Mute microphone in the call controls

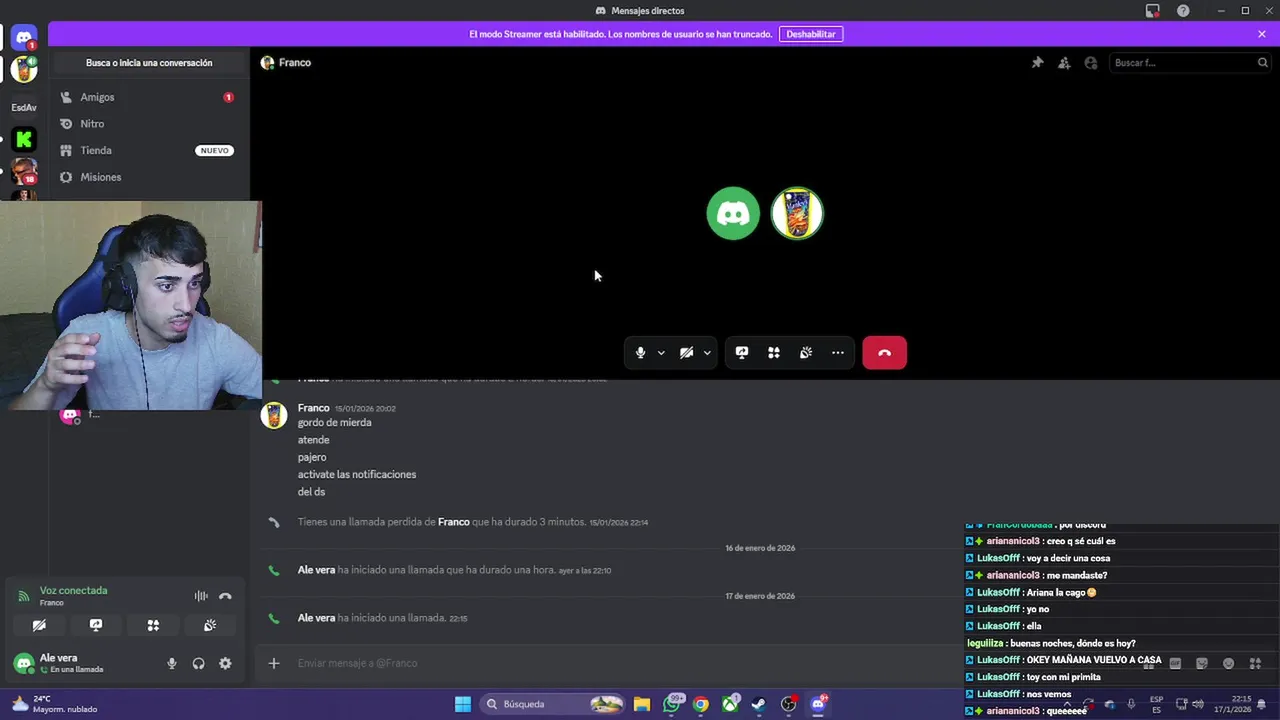[x=640, y=353]
